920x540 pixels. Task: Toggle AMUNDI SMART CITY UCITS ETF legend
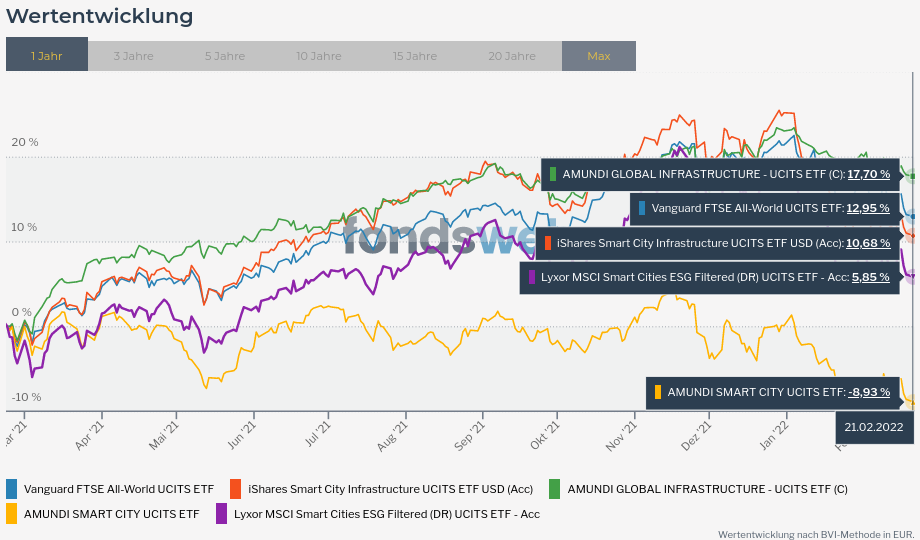click(x=112, y=514)
